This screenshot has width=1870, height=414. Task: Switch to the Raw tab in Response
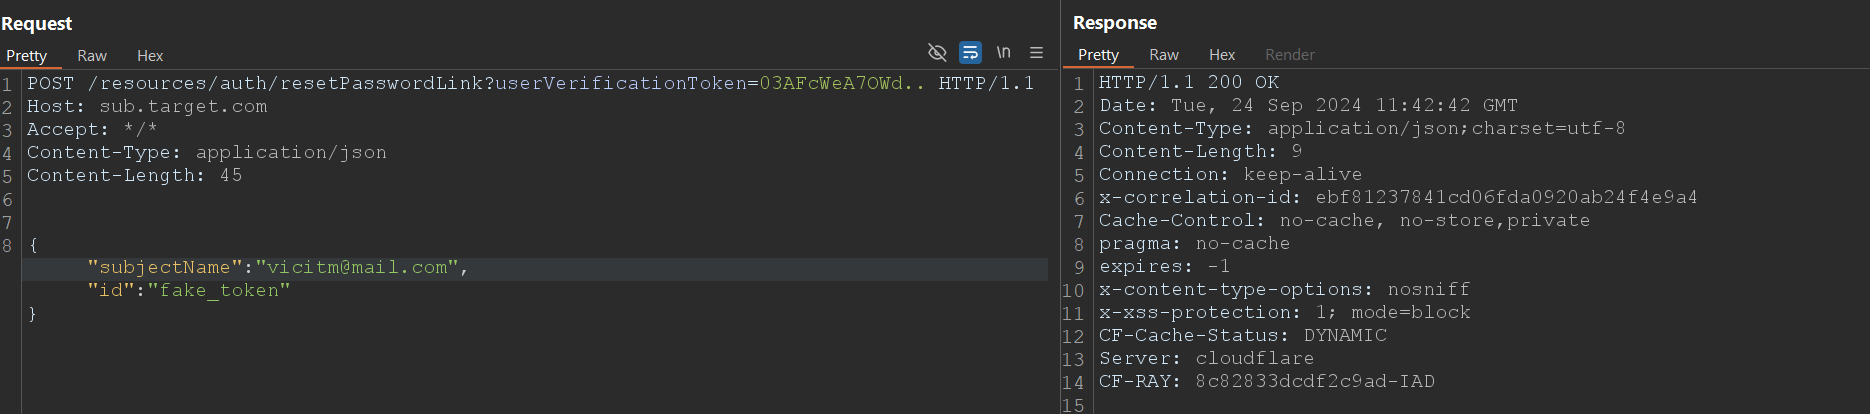pyautogui.click(x=1164, y=55)
